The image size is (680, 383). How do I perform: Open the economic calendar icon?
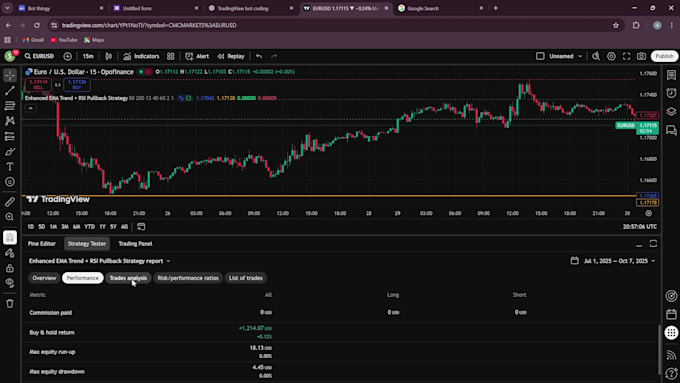point(671,314)
